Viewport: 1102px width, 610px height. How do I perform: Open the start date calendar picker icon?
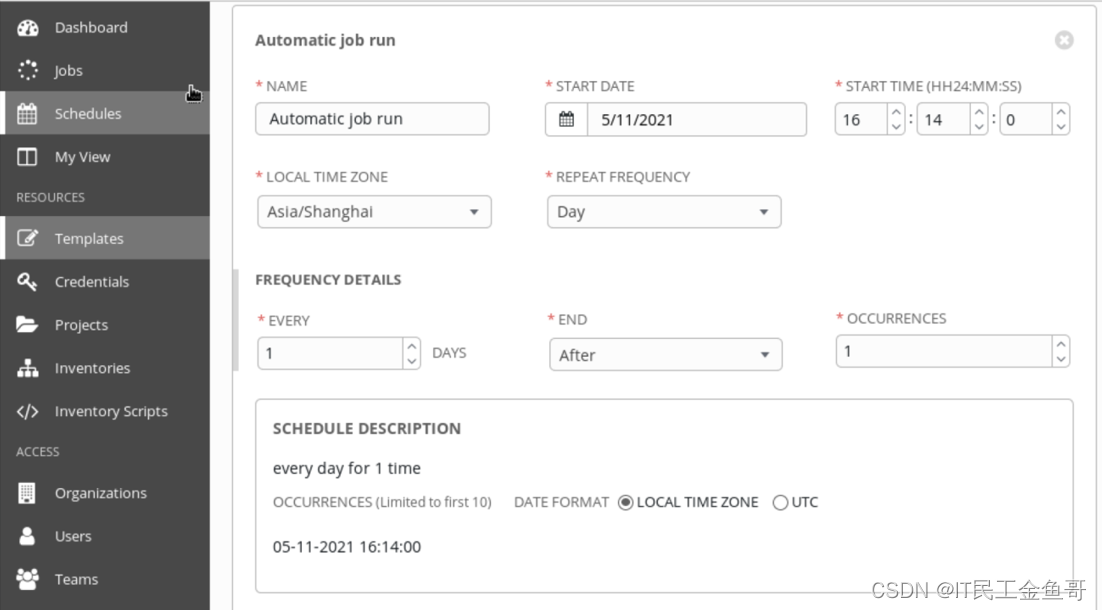tap(566, 119)
